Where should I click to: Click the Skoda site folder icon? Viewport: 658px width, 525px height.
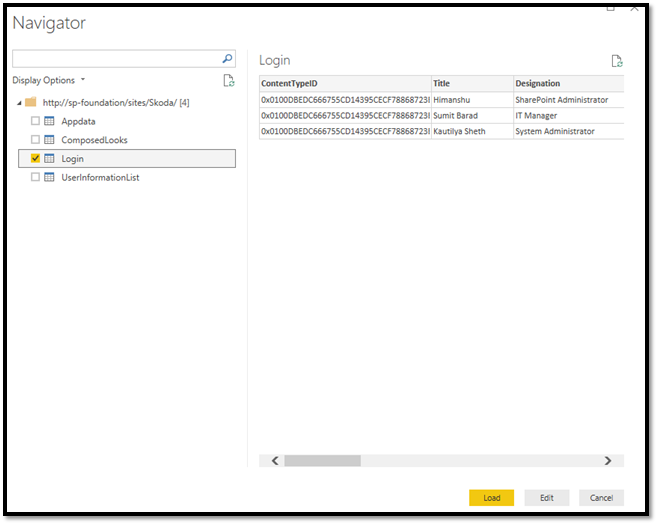click(30, 102)
